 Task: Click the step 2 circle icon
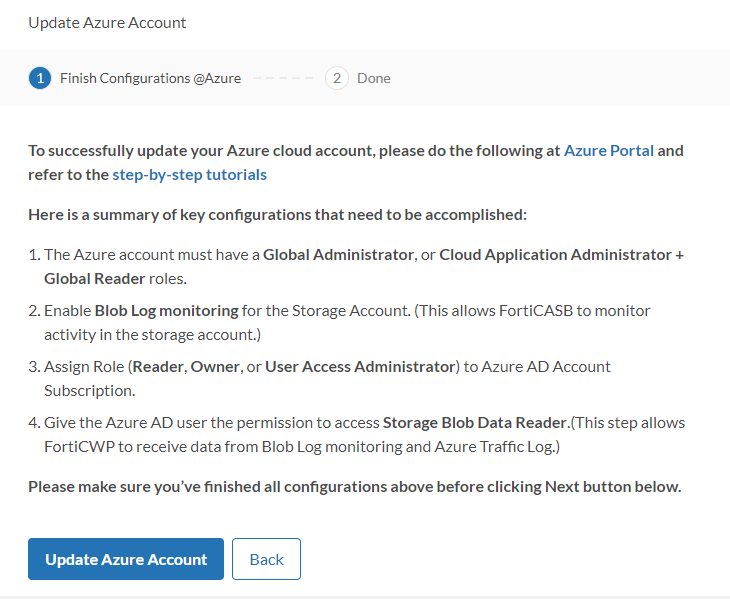point(337,78)
